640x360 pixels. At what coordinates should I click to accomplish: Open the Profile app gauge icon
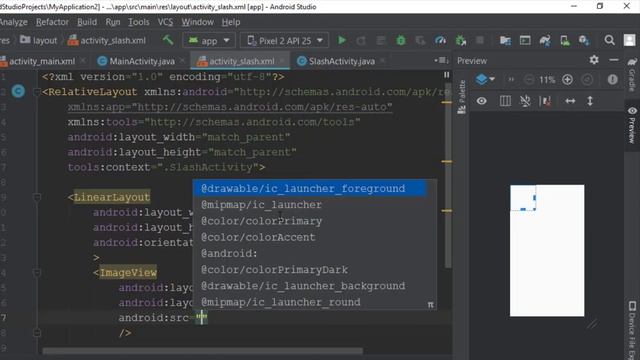coord(440,40)
